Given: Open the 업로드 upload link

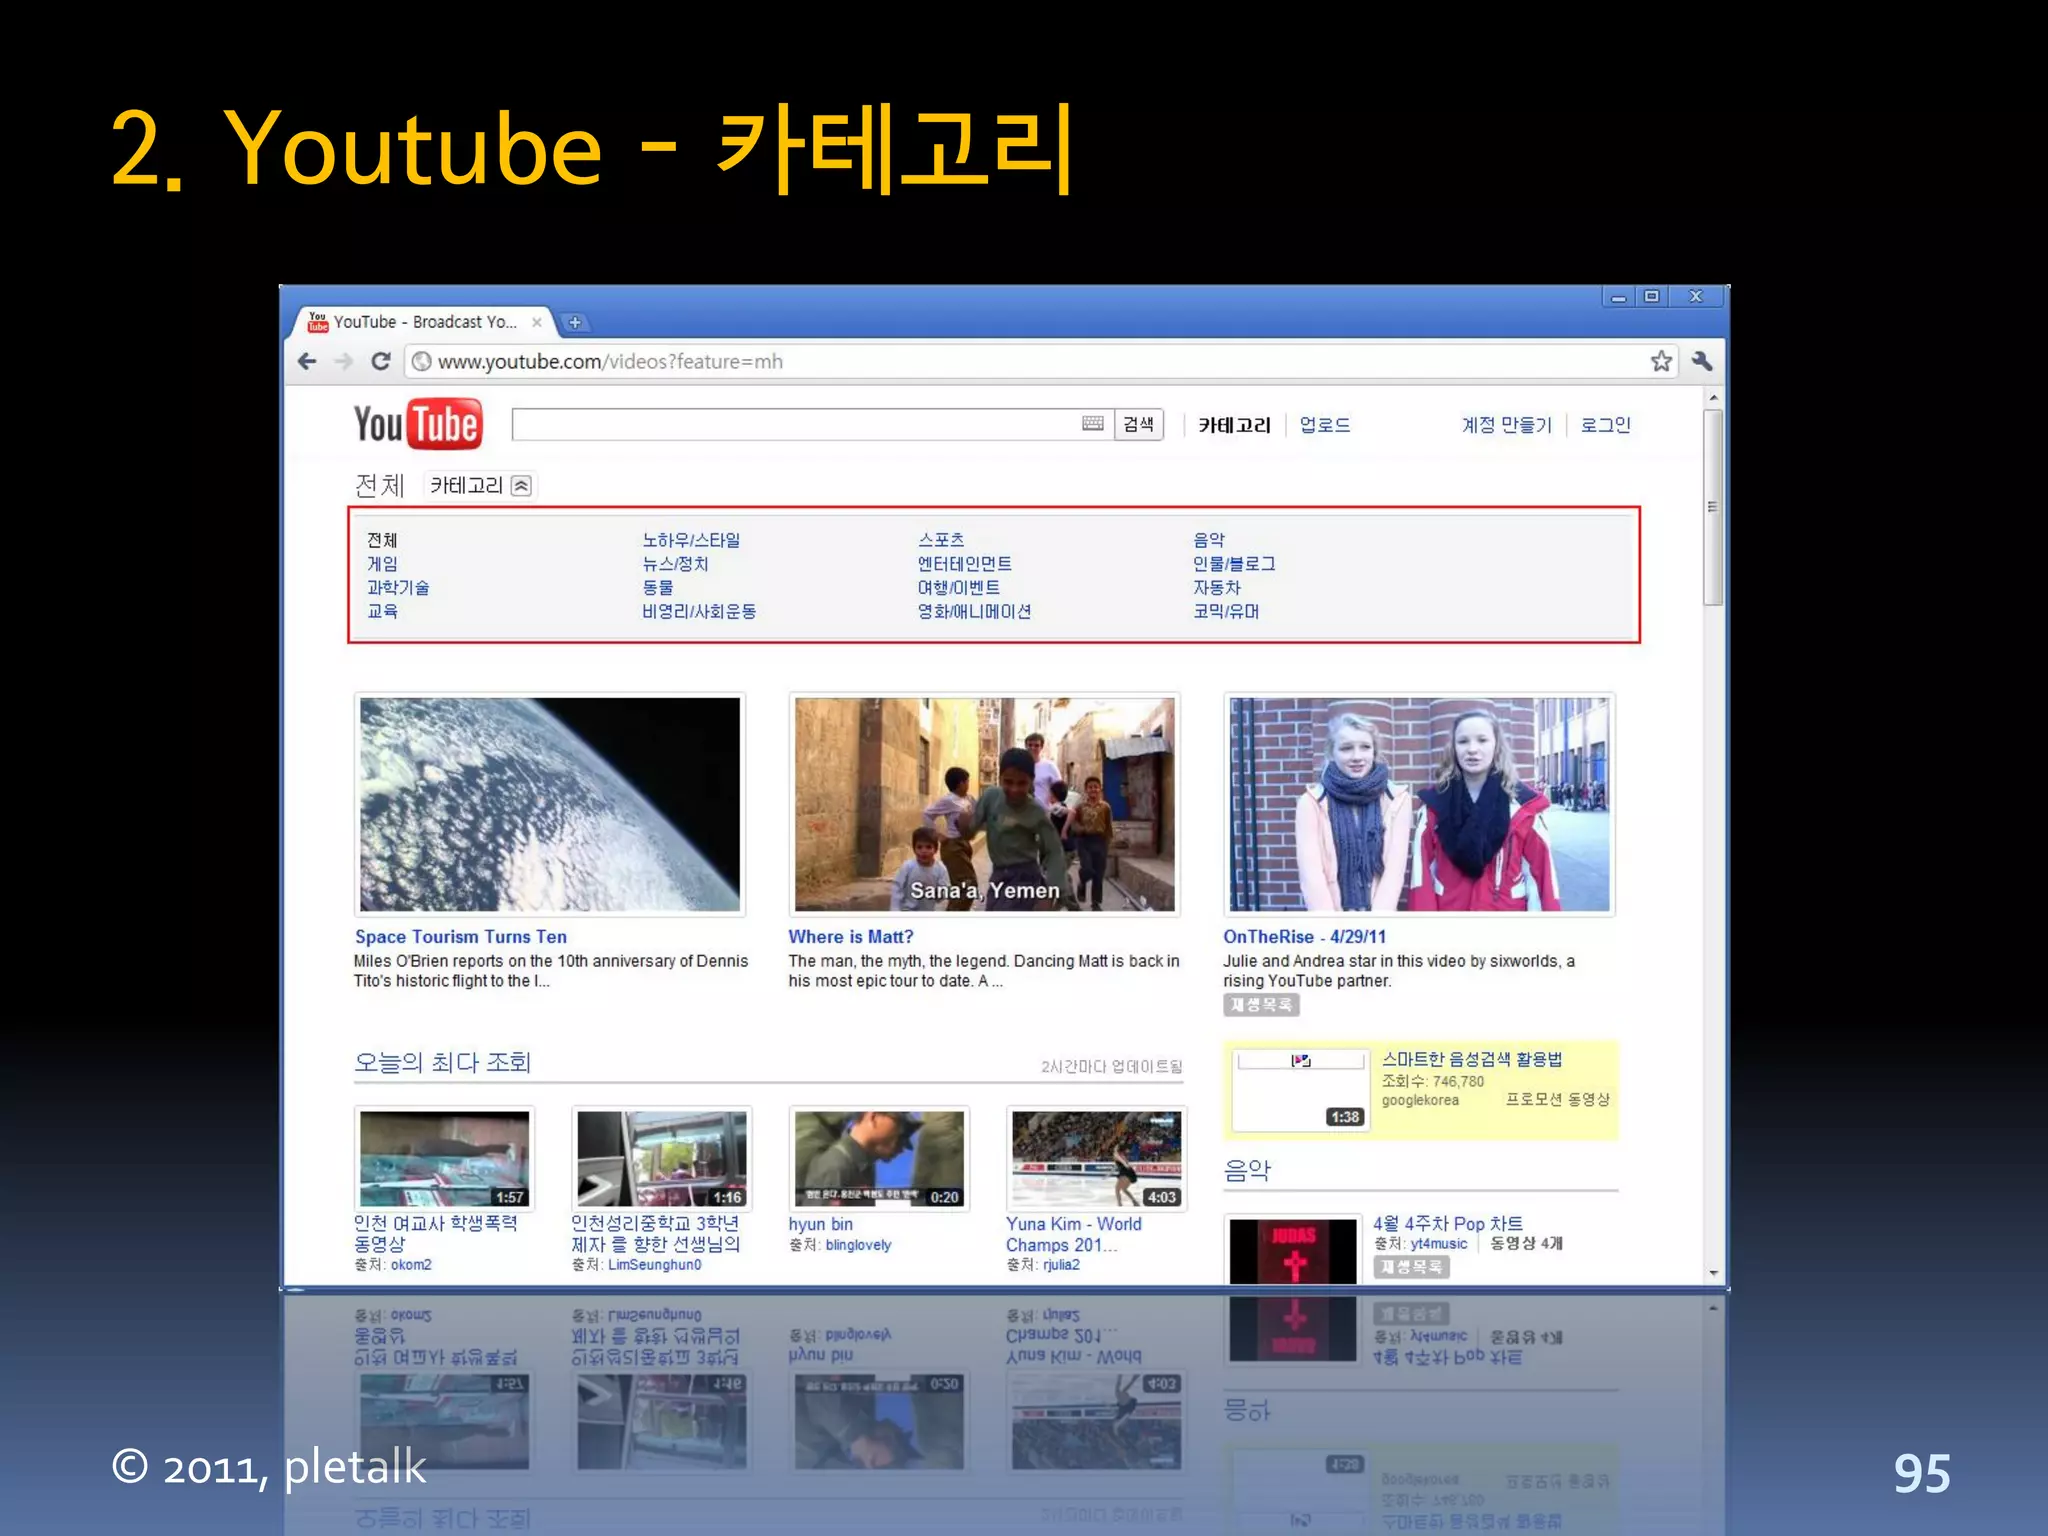Looking at the screenshot, I should pos(1325,425).
